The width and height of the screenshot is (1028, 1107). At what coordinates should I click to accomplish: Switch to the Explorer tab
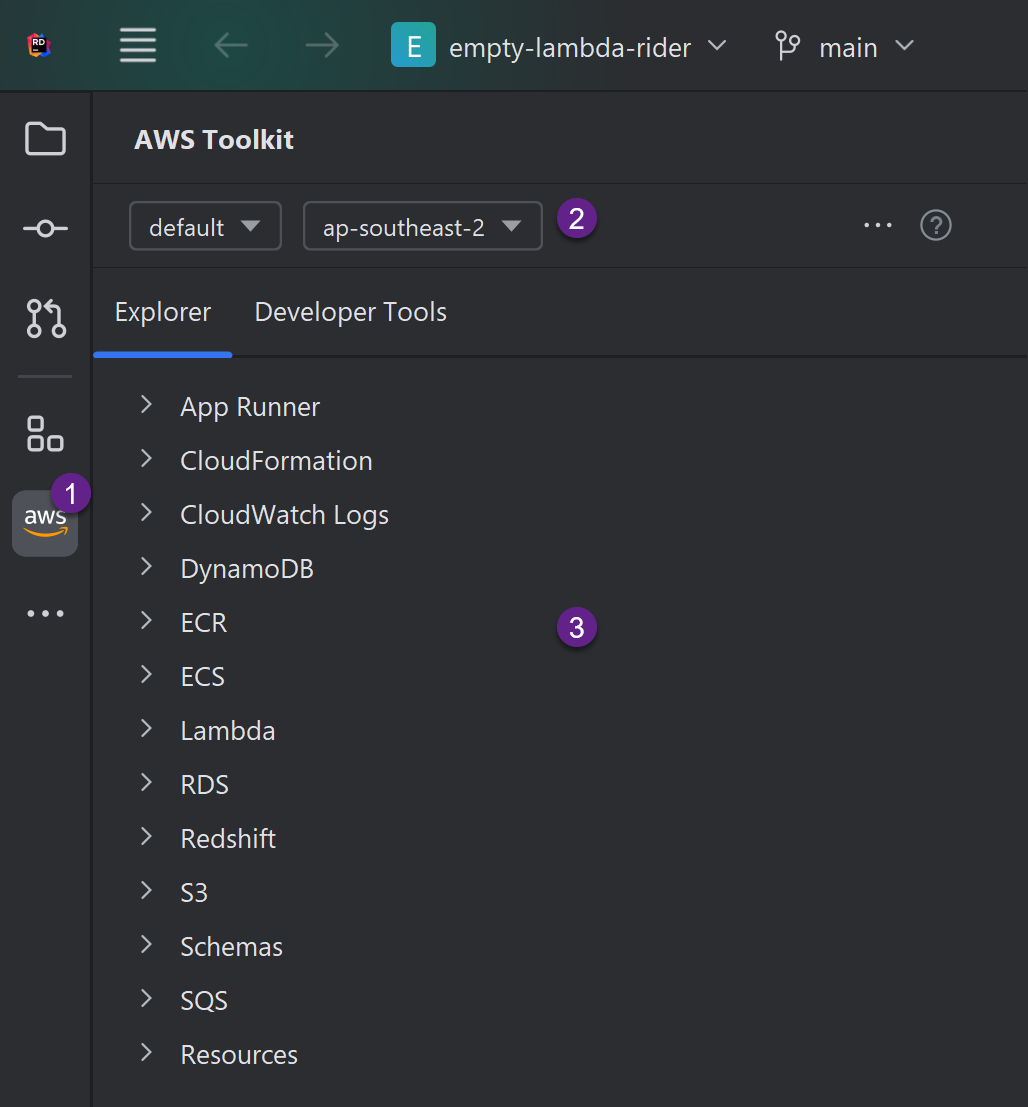[x=163, y=312]
